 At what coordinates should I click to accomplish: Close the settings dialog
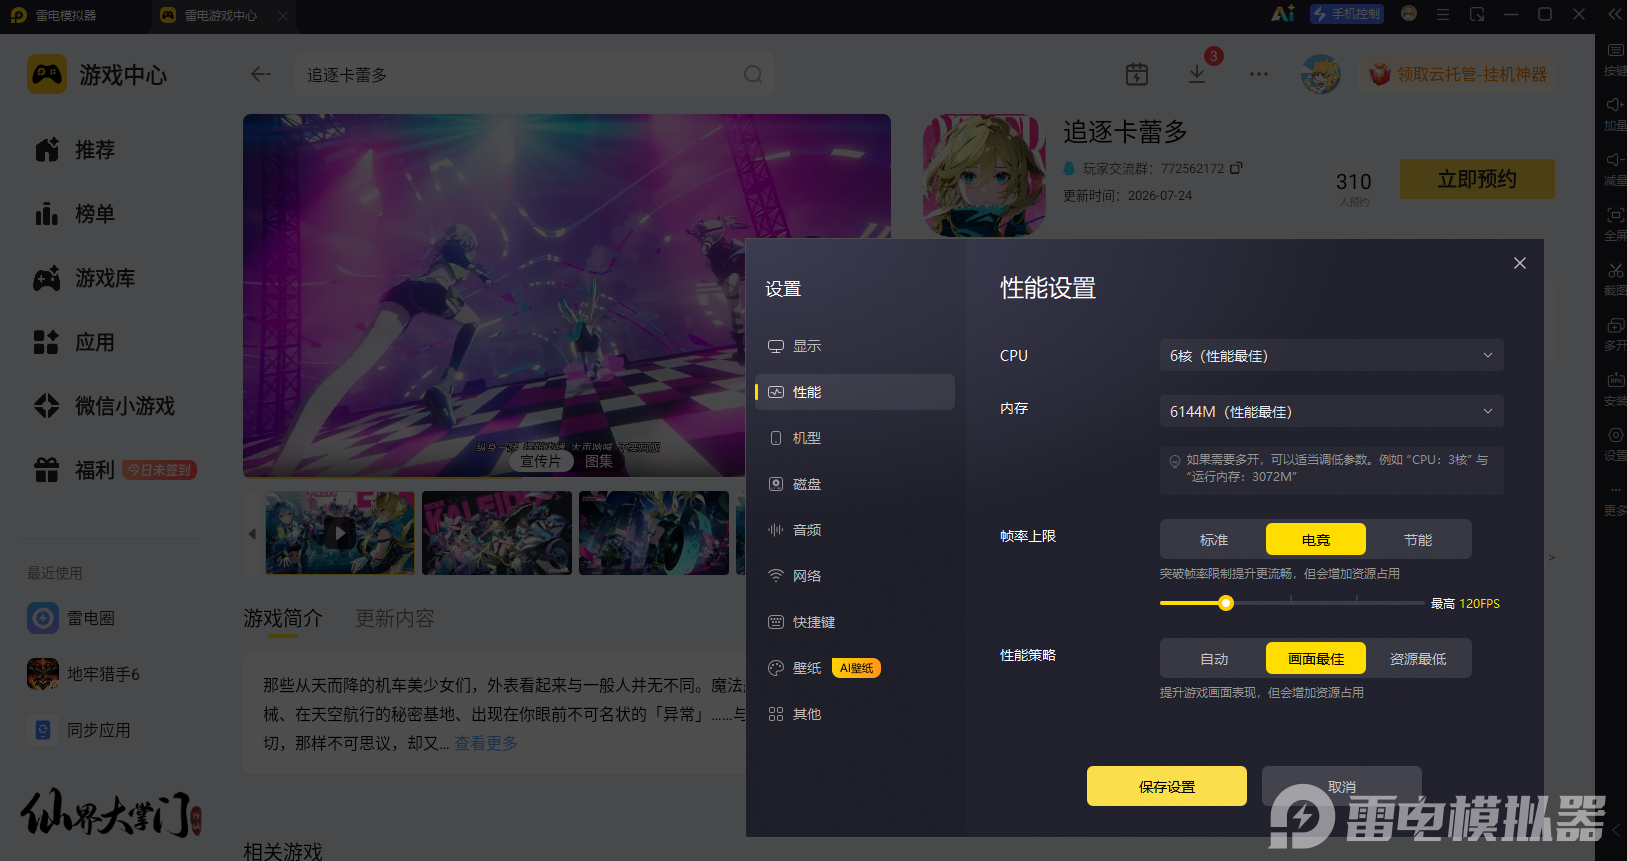[x=1520, y=263]
